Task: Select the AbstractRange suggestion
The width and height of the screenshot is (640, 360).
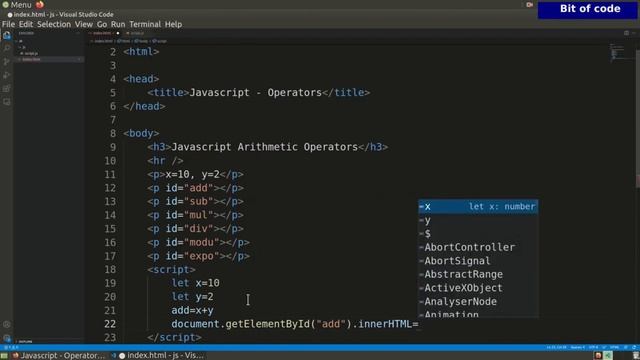Action: click(478, 274)
